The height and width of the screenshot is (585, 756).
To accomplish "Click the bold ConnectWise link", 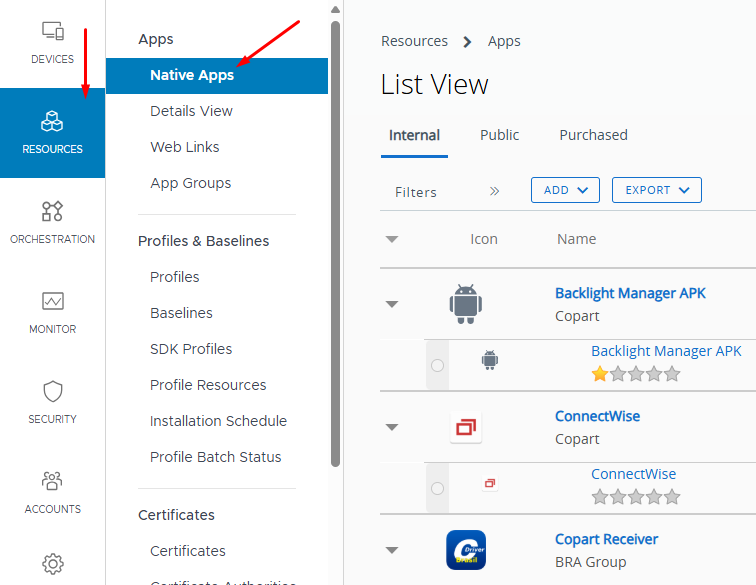I will 597,416.
